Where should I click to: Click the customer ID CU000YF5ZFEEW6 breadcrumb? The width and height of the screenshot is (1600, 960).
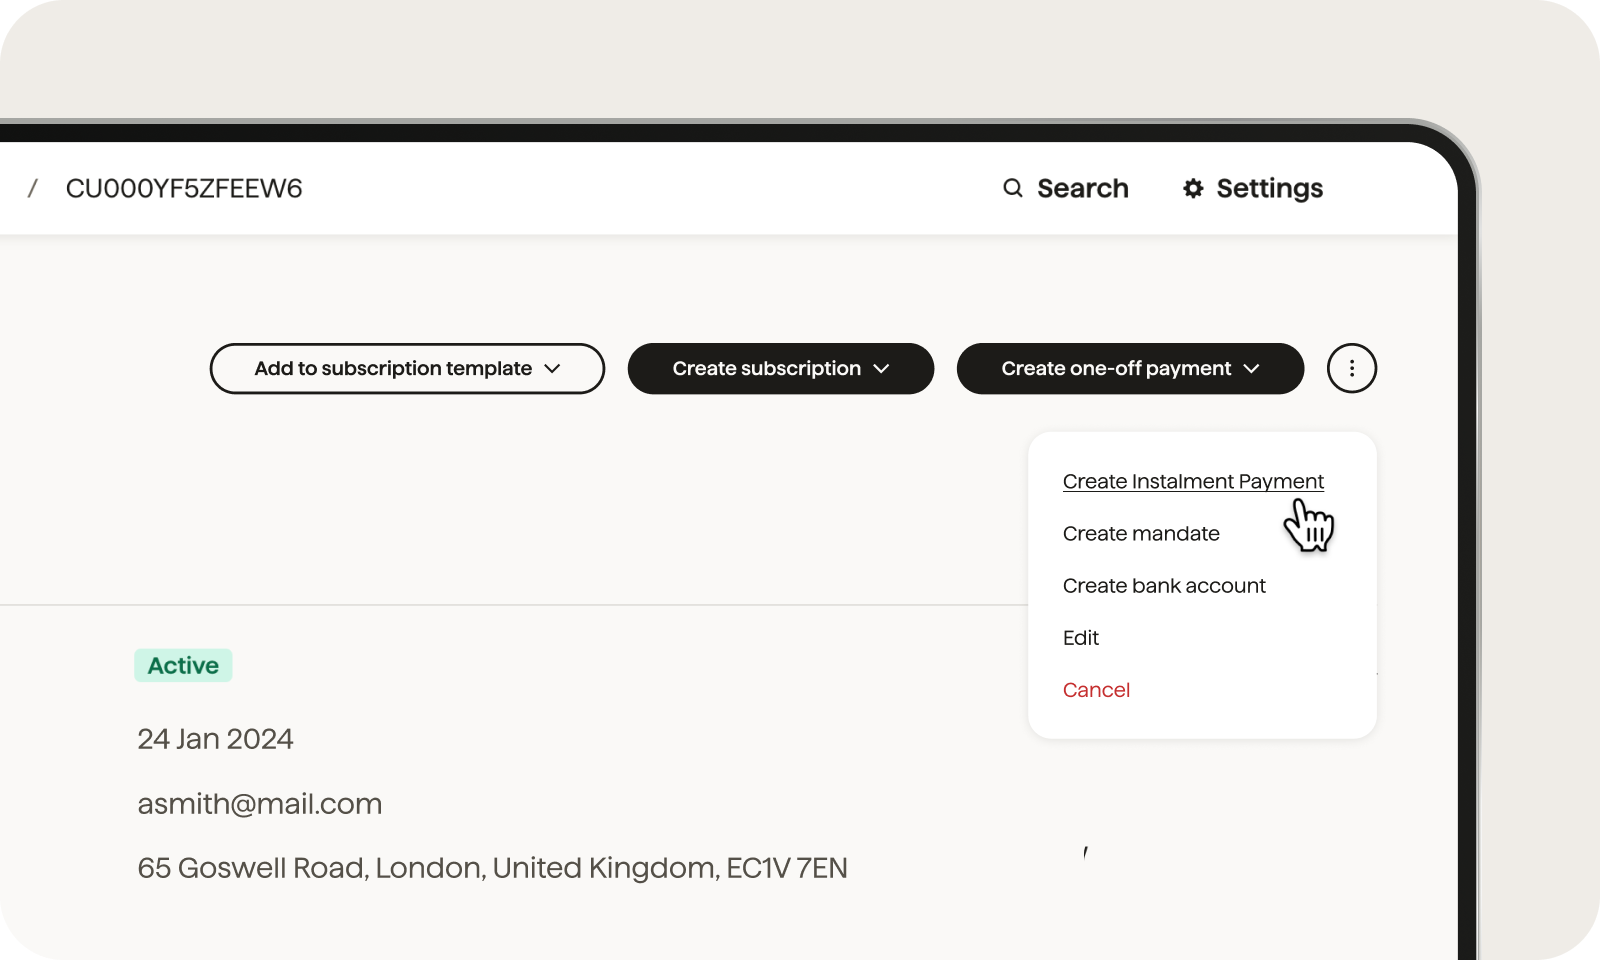(x=184, y=189)
